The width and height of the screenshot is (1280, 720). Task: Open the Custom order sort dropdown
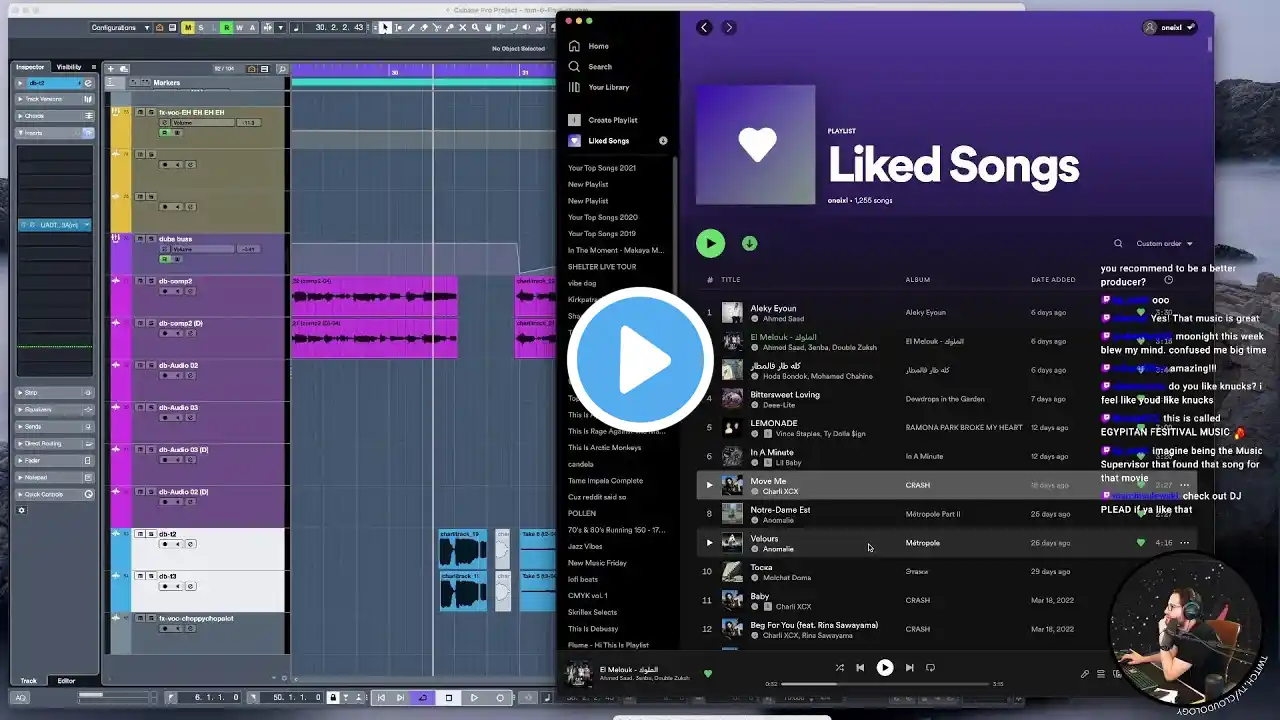pyautogui.click(x=1164, y=244)
